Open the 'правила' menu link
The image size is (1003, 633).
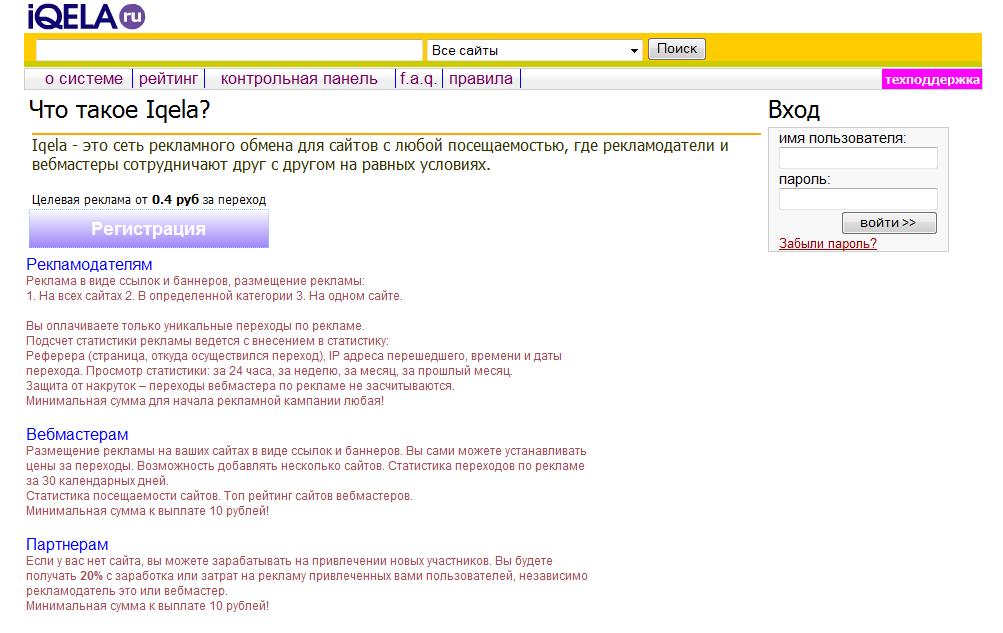(x=481, y=79)
